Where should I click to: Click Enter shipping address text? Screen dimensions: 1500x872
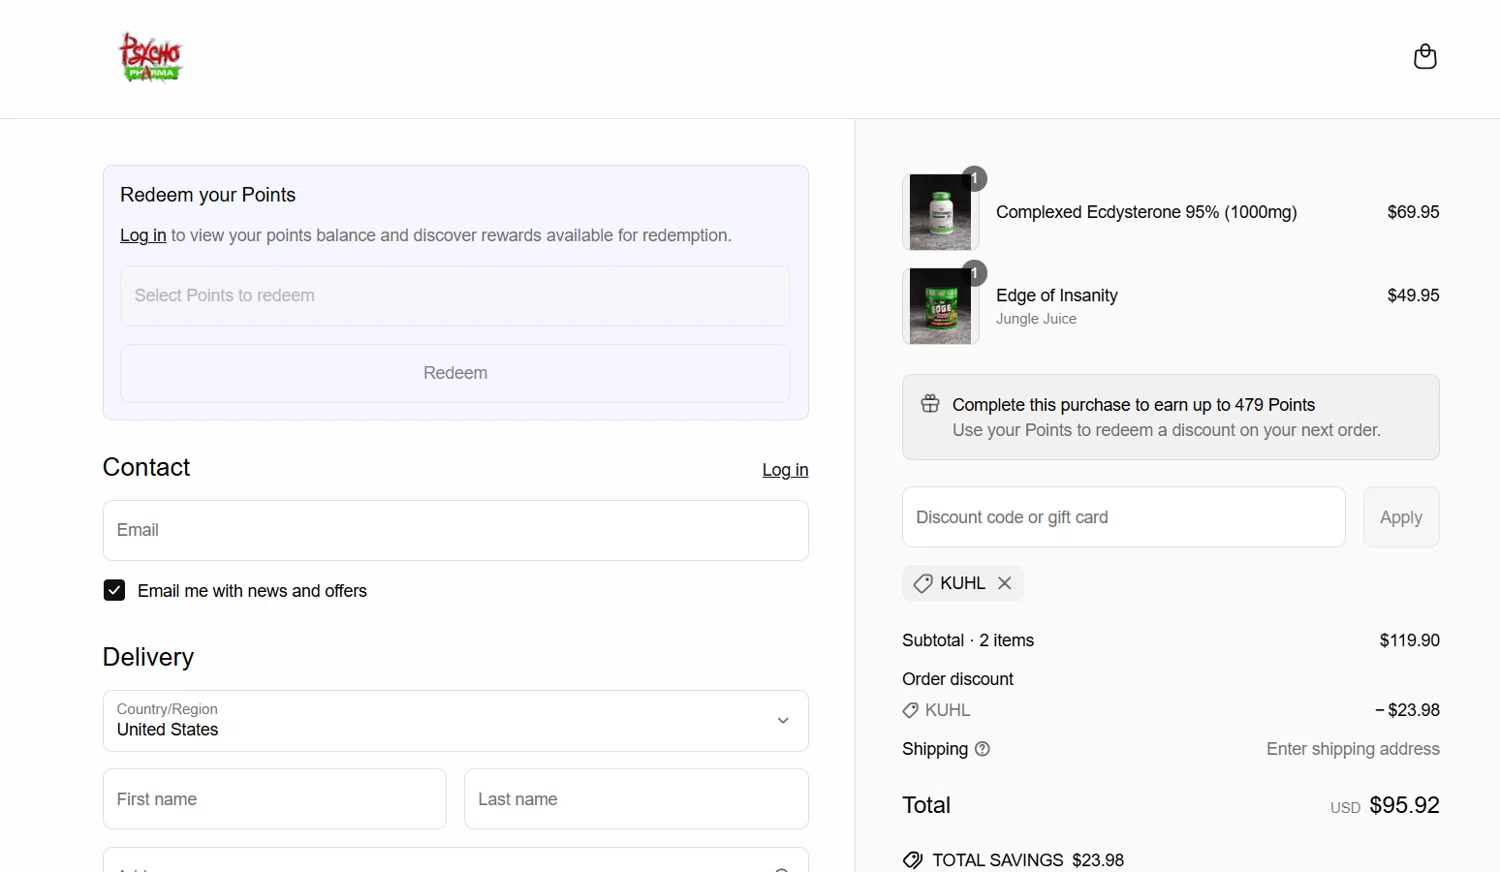[1353, 749]
